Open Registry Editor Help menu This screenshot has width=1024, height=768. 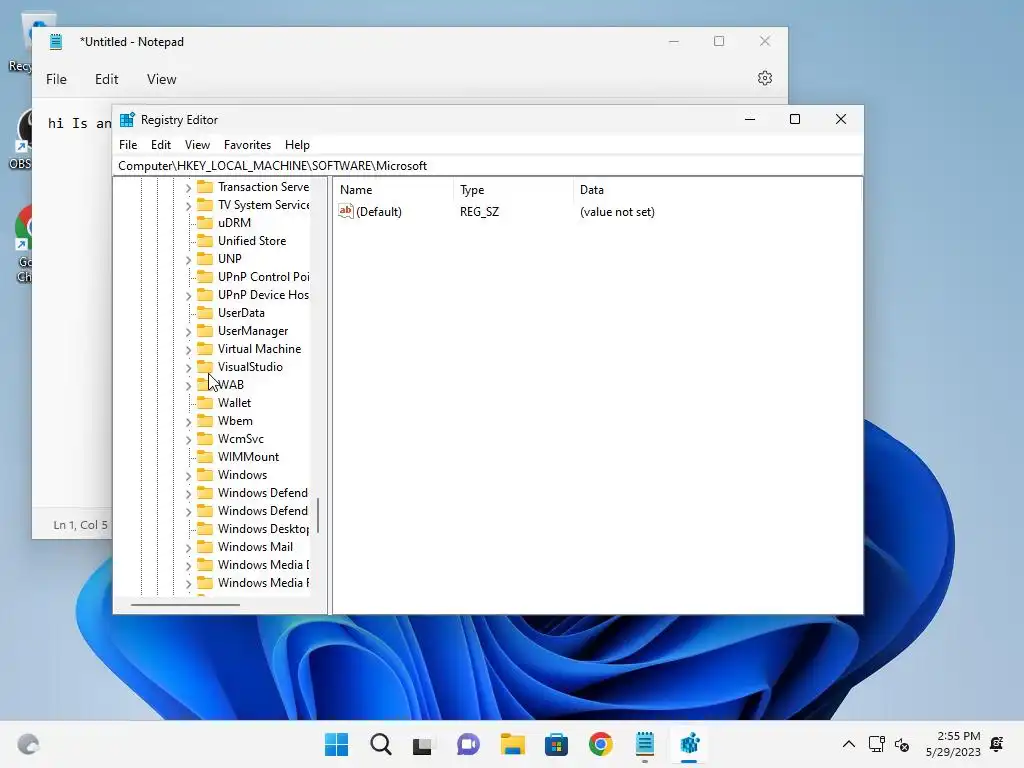pos(297,145)
